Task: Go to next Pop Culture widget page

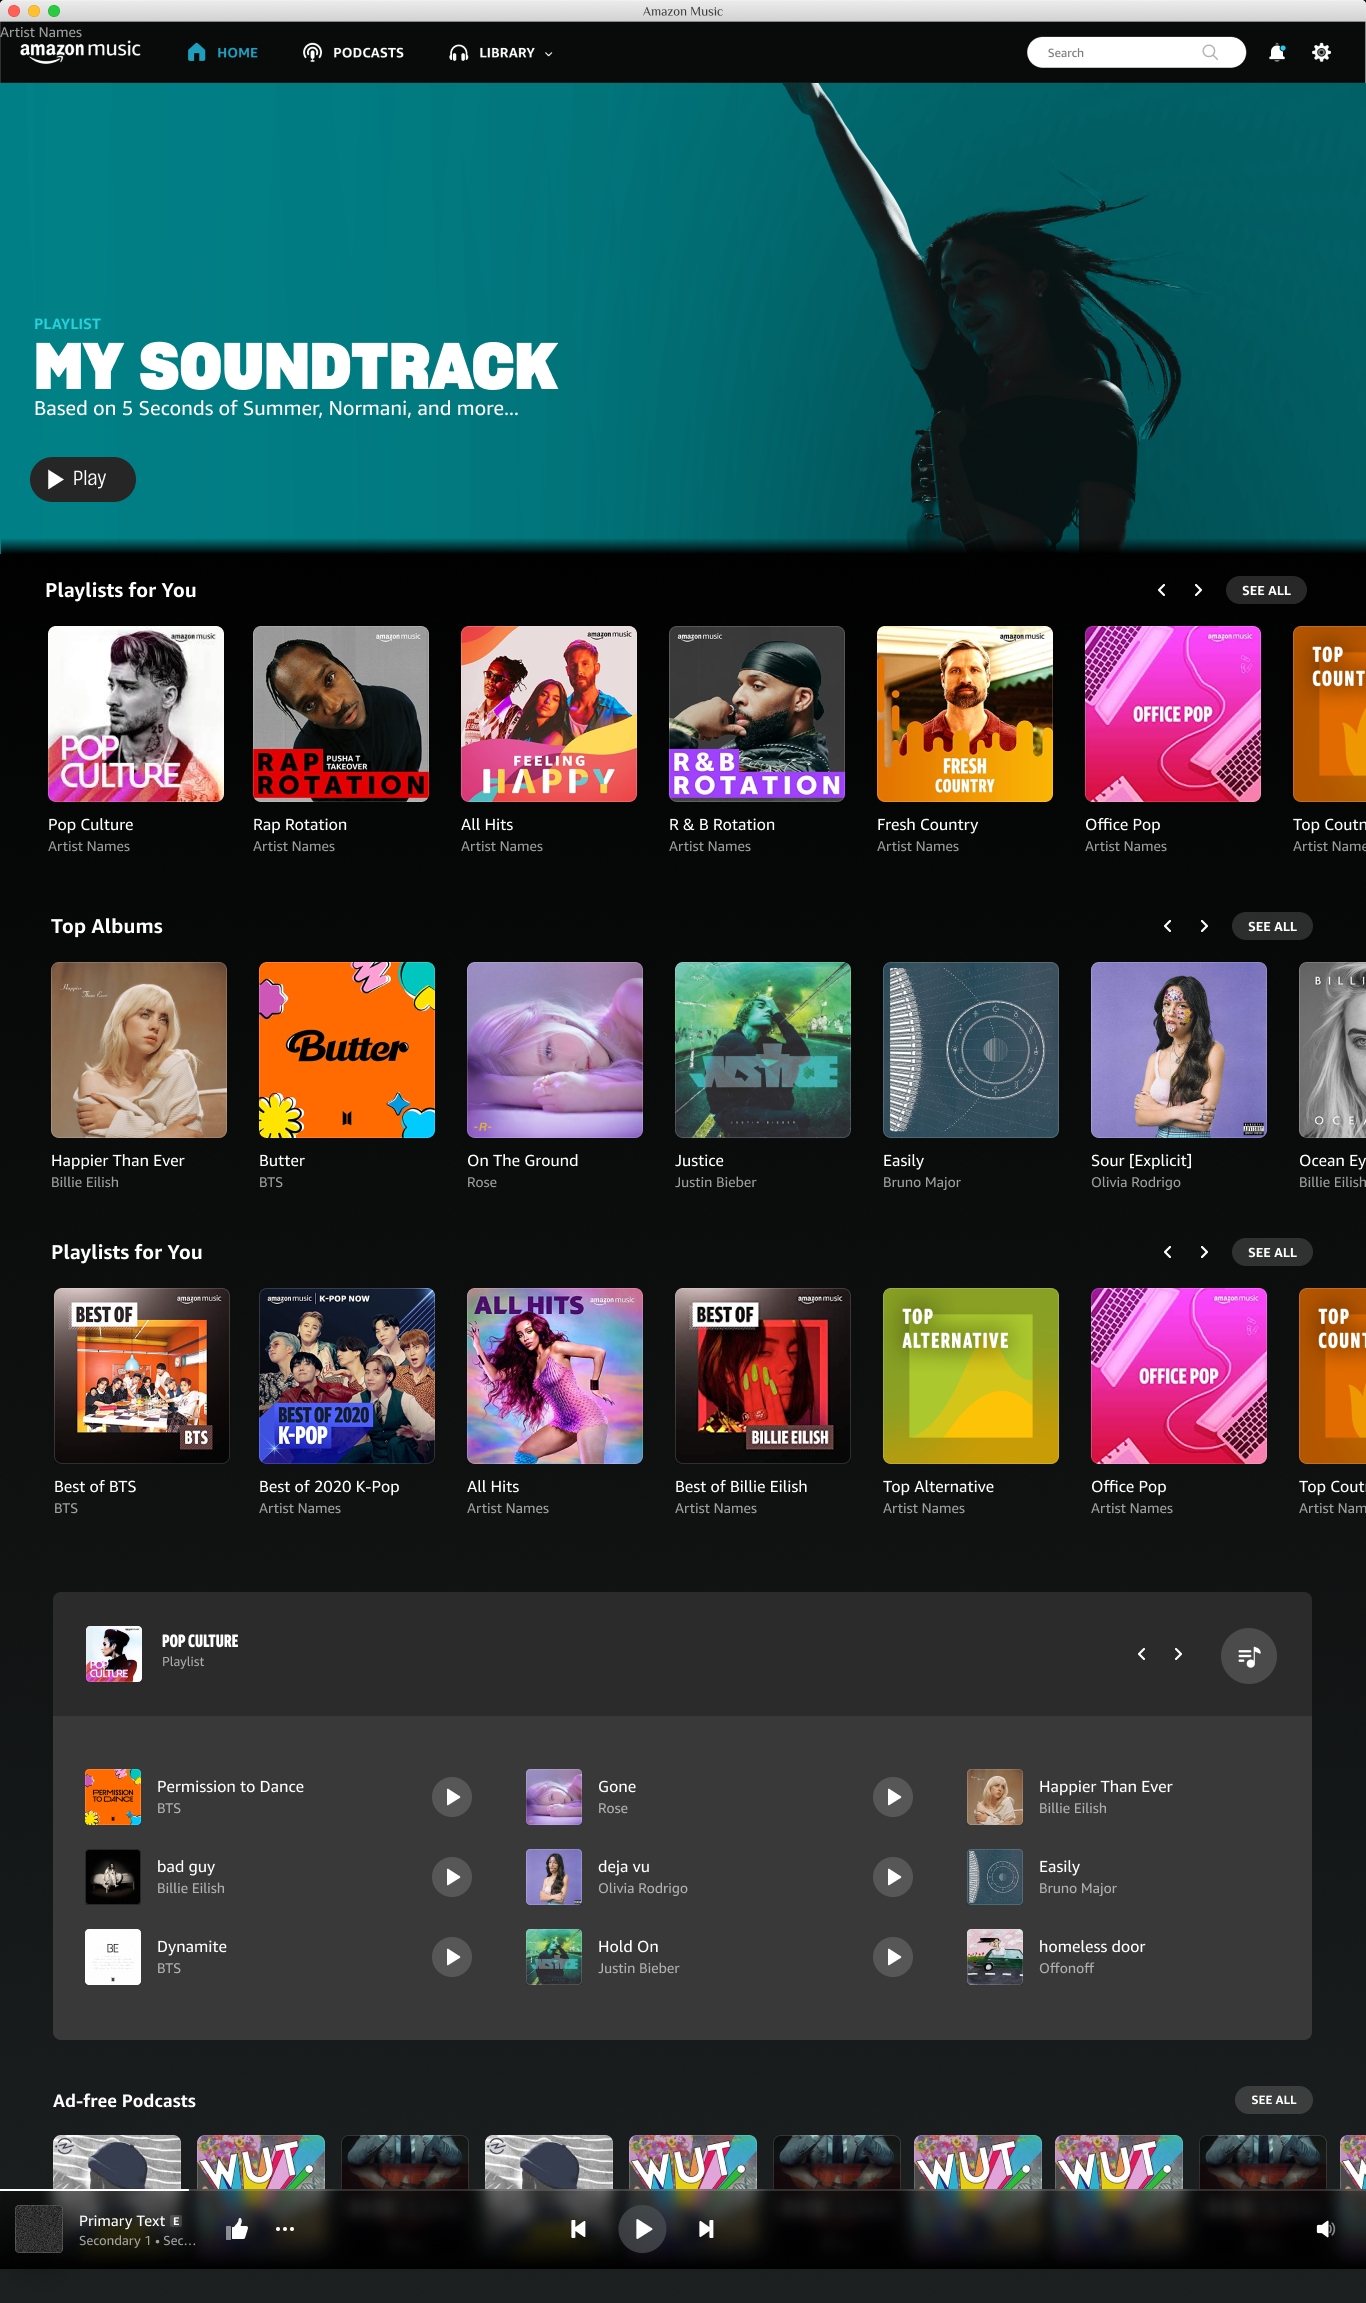Action: pyautogui.click(x=1178, y=1654)
